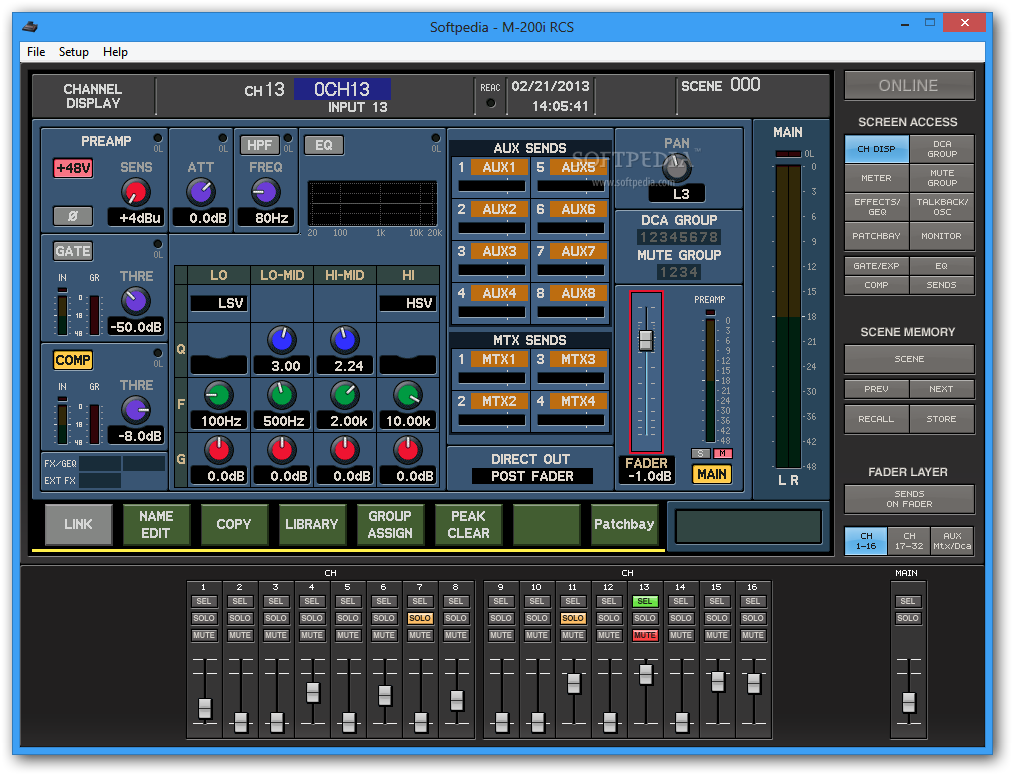Click the PAN knob
The image size is (1013, 775).
coord(676,169)
